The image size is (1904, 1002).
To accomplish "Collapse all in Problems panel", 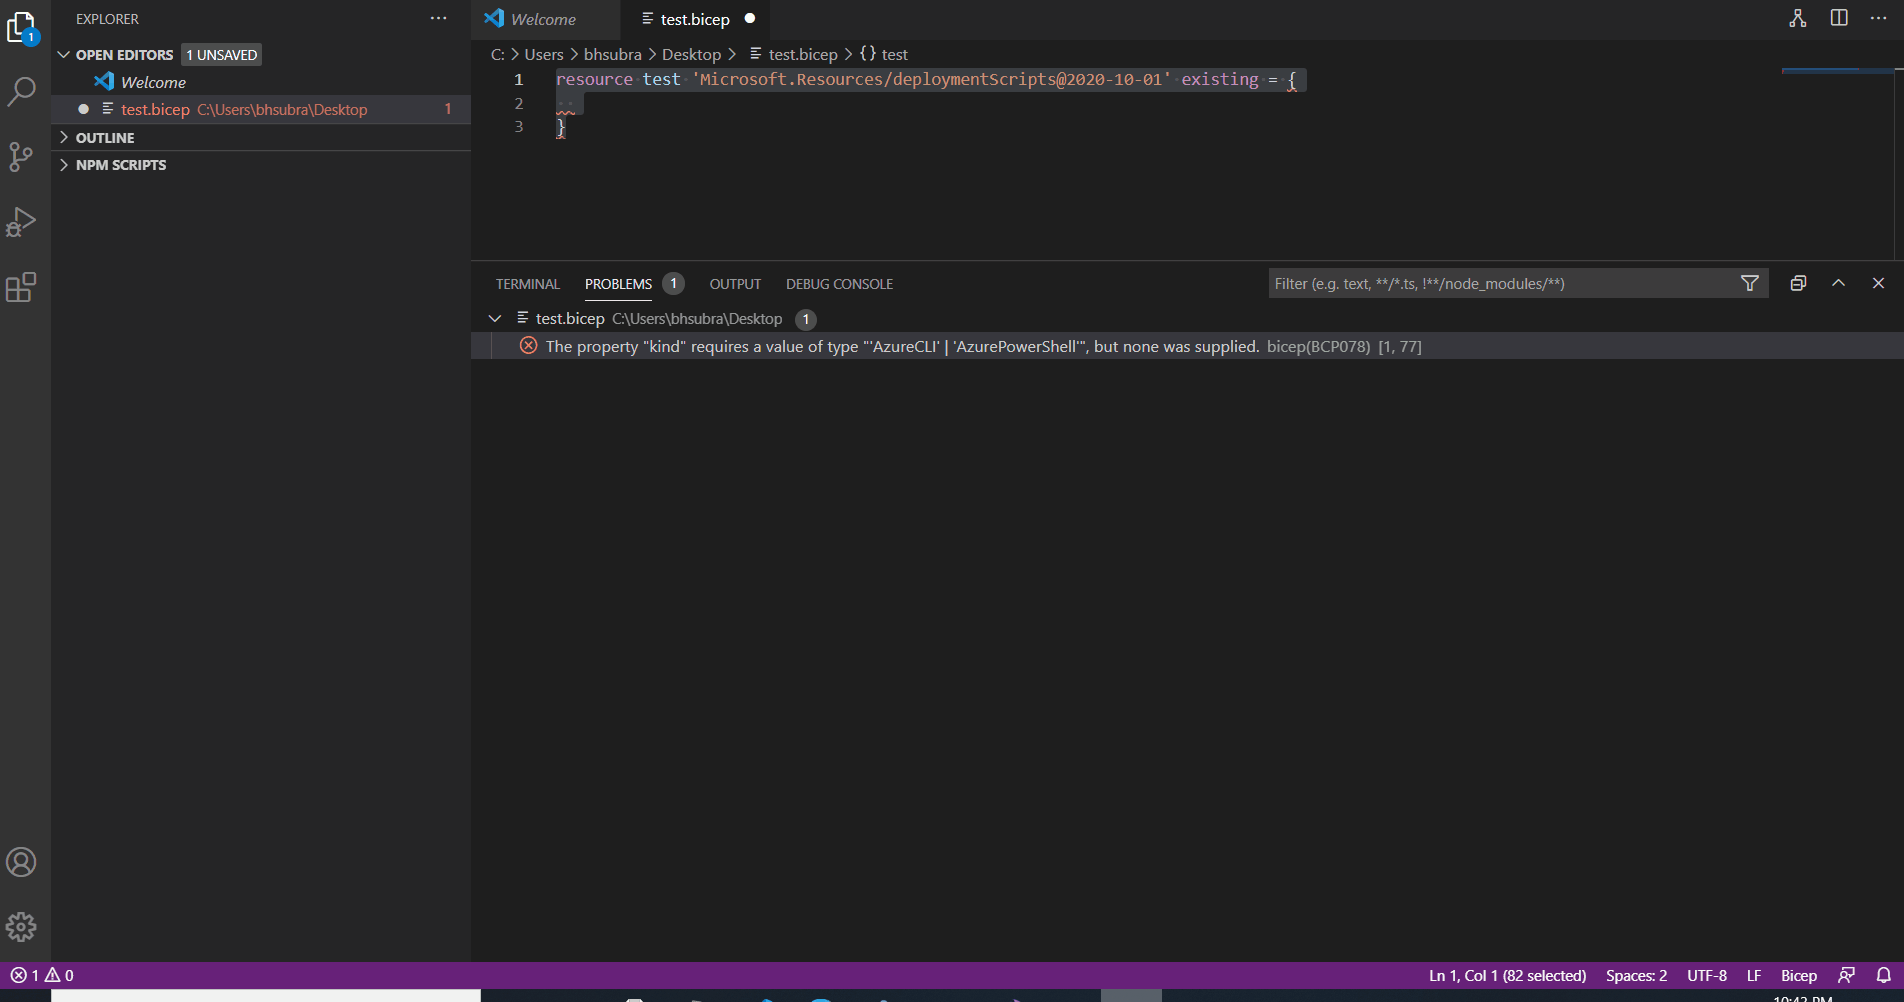I will pos(1797,283).
